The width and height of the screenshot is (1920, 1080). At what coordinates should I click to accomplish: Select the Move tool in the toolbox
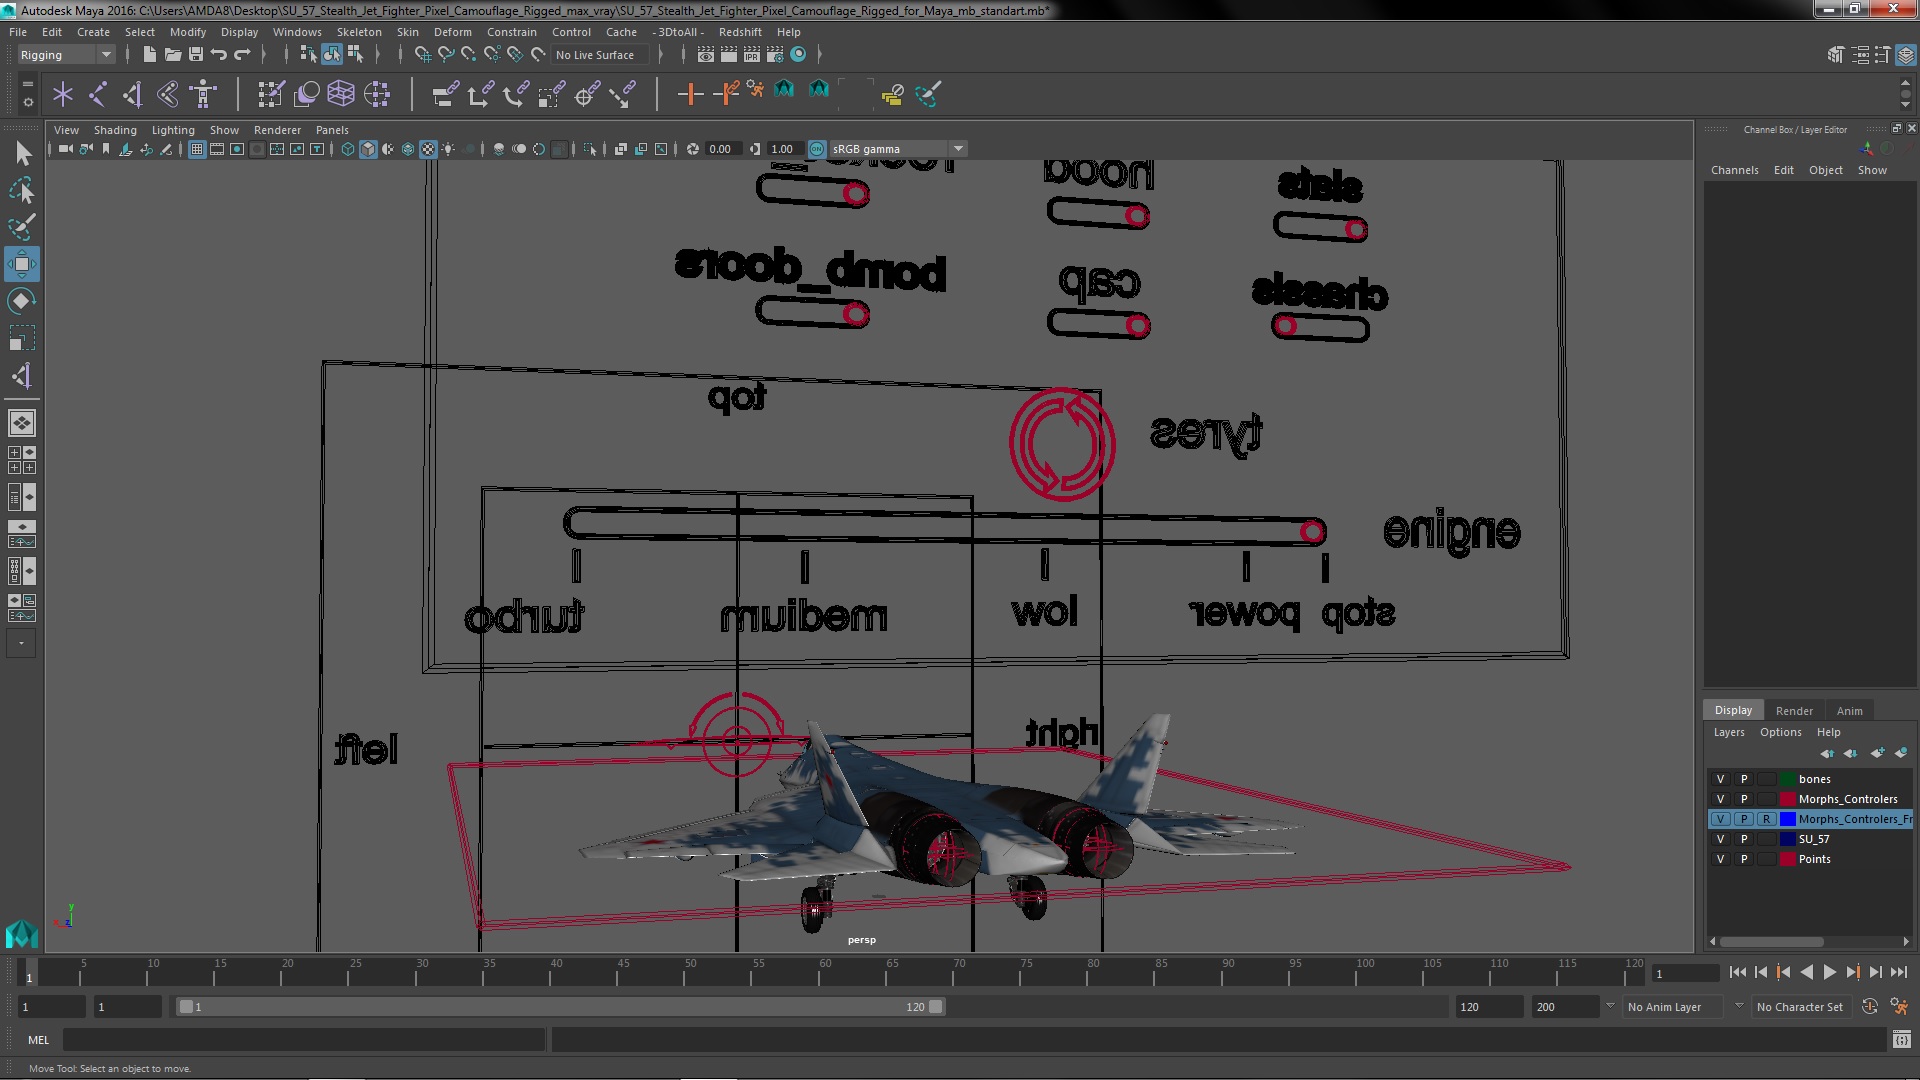coord(21,264)
